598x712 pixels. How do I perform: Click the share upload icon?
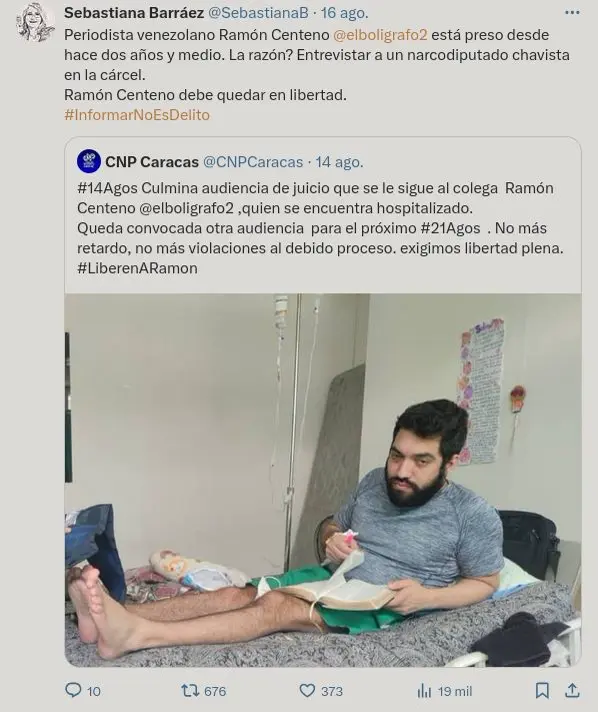pyautogui.click(x=572, y=691)
